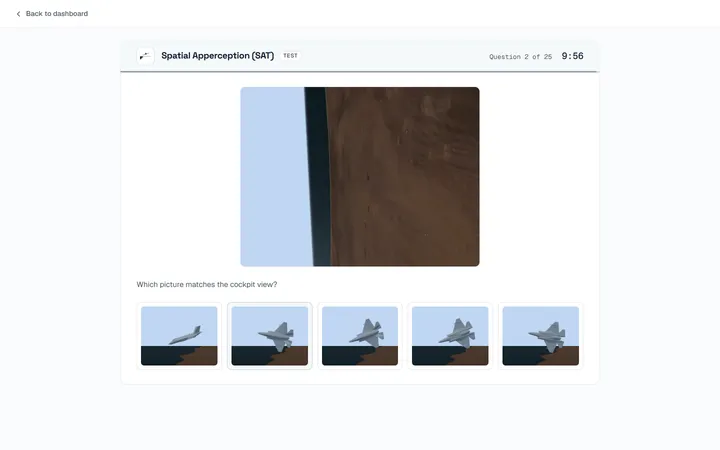Select the fifth answer thumbnail
720x450 pixels.
[540, 336]
